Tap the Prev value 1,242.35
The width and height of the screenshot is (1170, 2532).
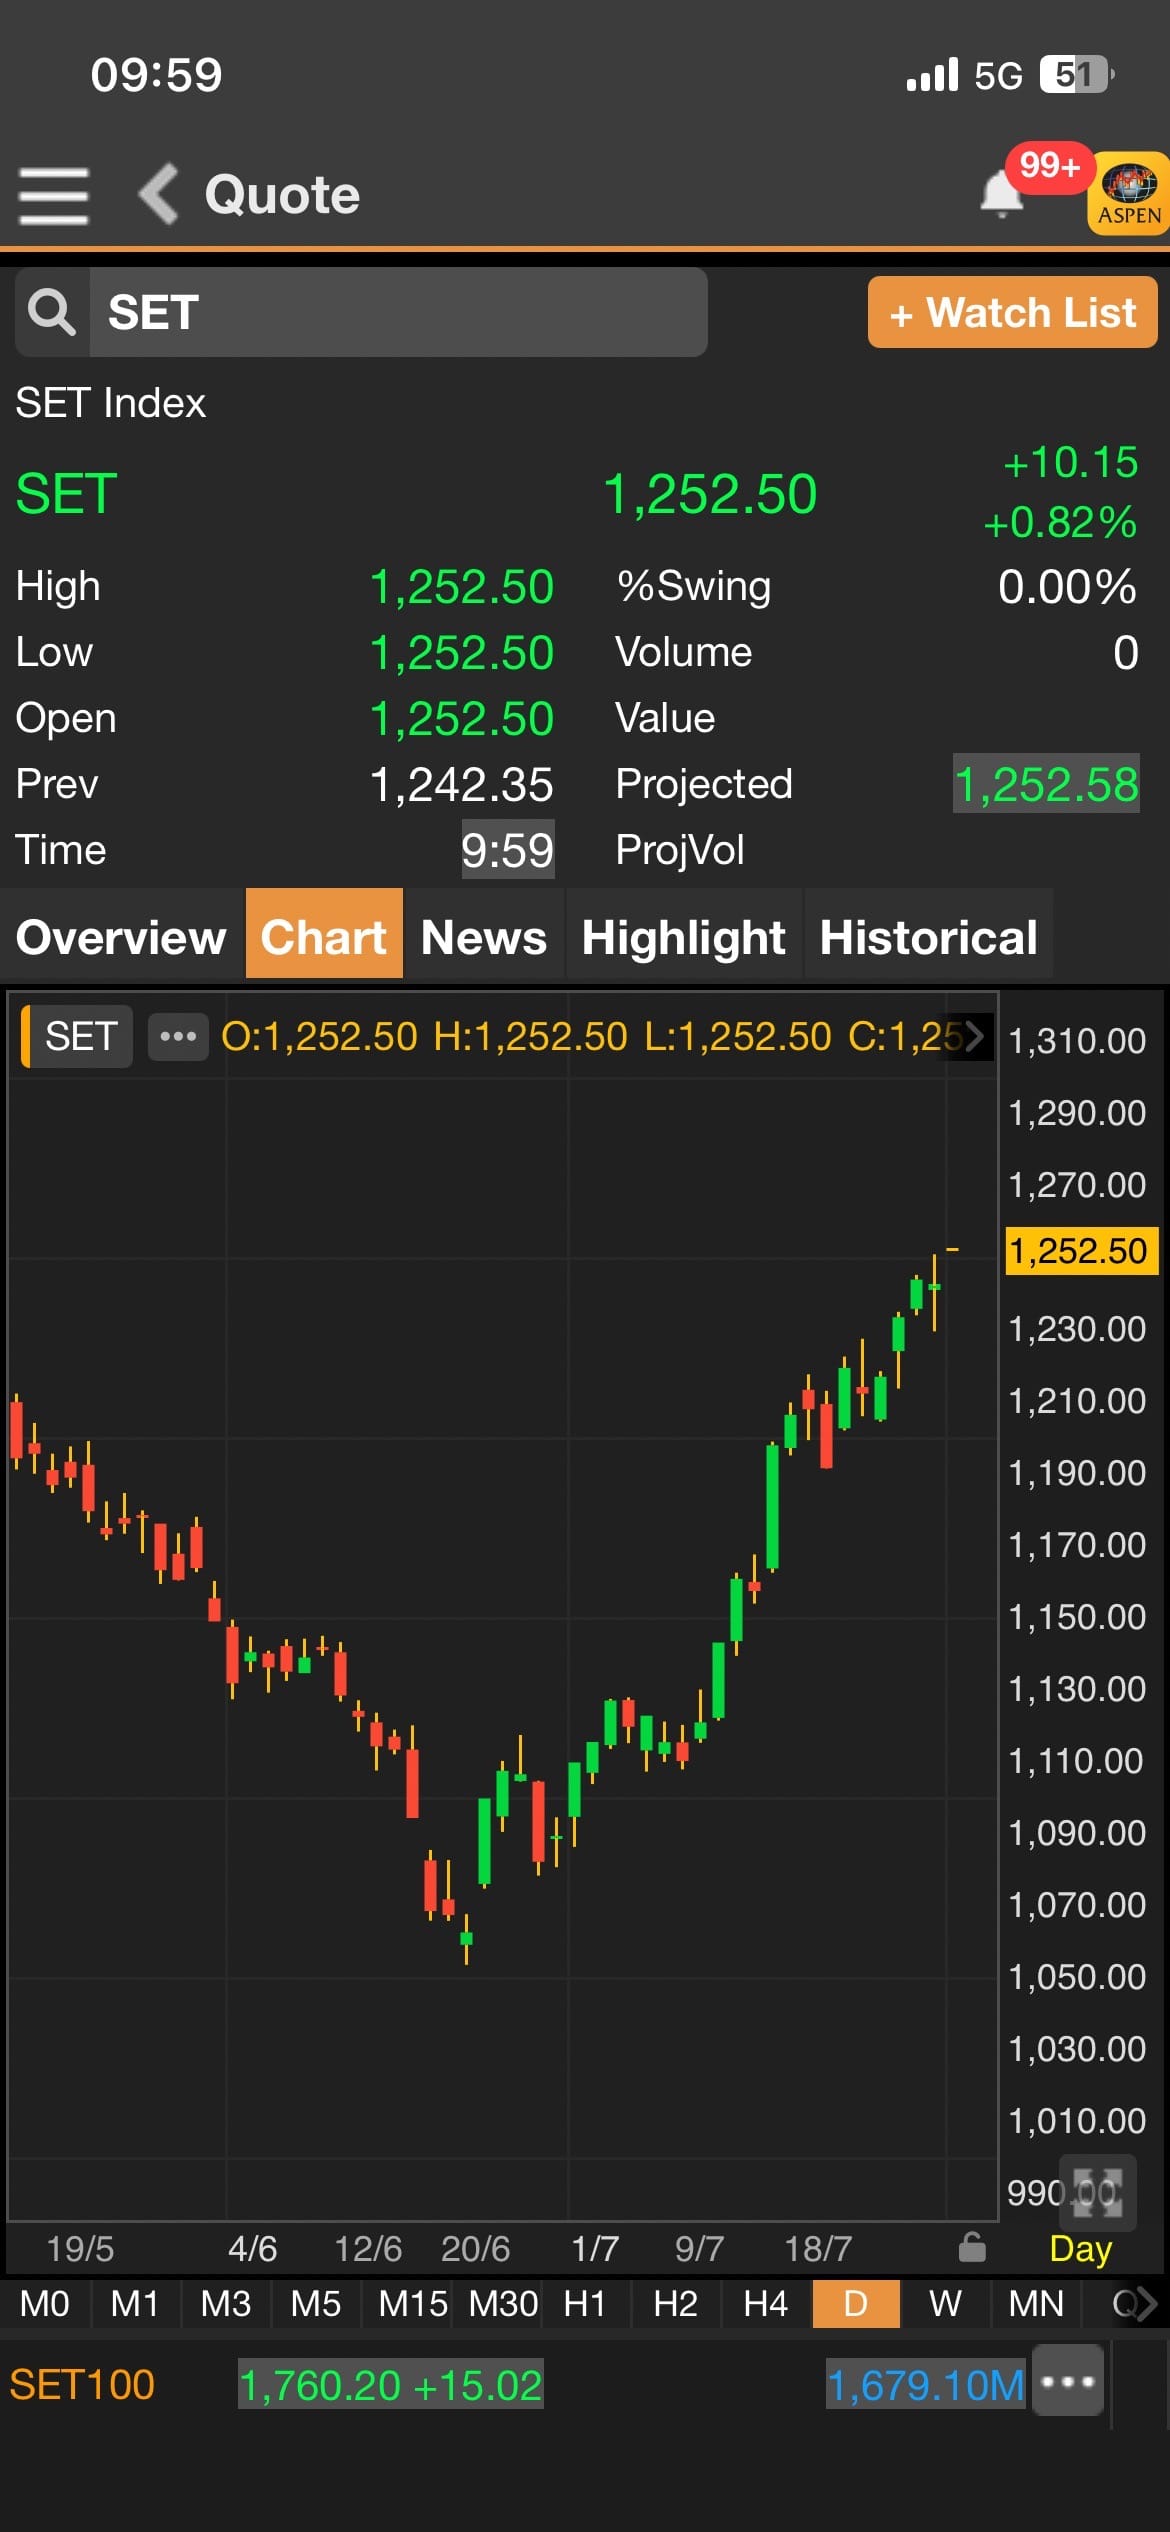(462, 785)
